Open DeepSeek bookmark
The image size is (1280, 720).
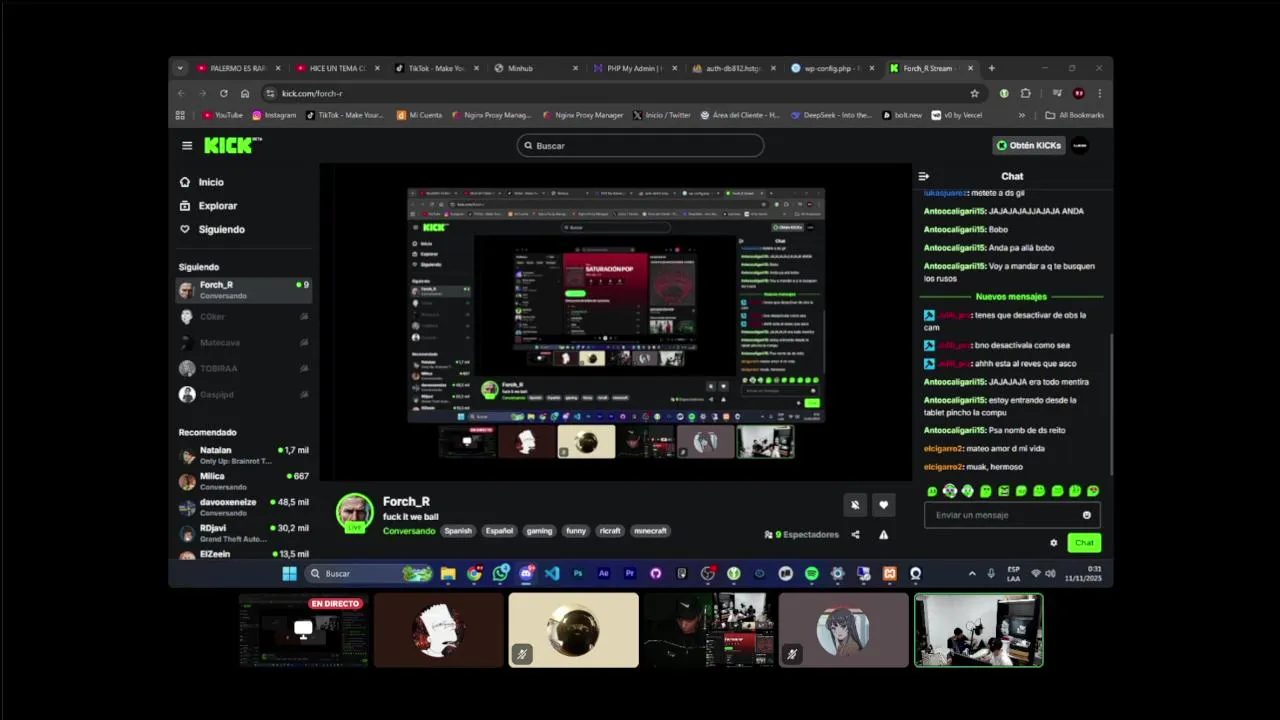(832, 115)
